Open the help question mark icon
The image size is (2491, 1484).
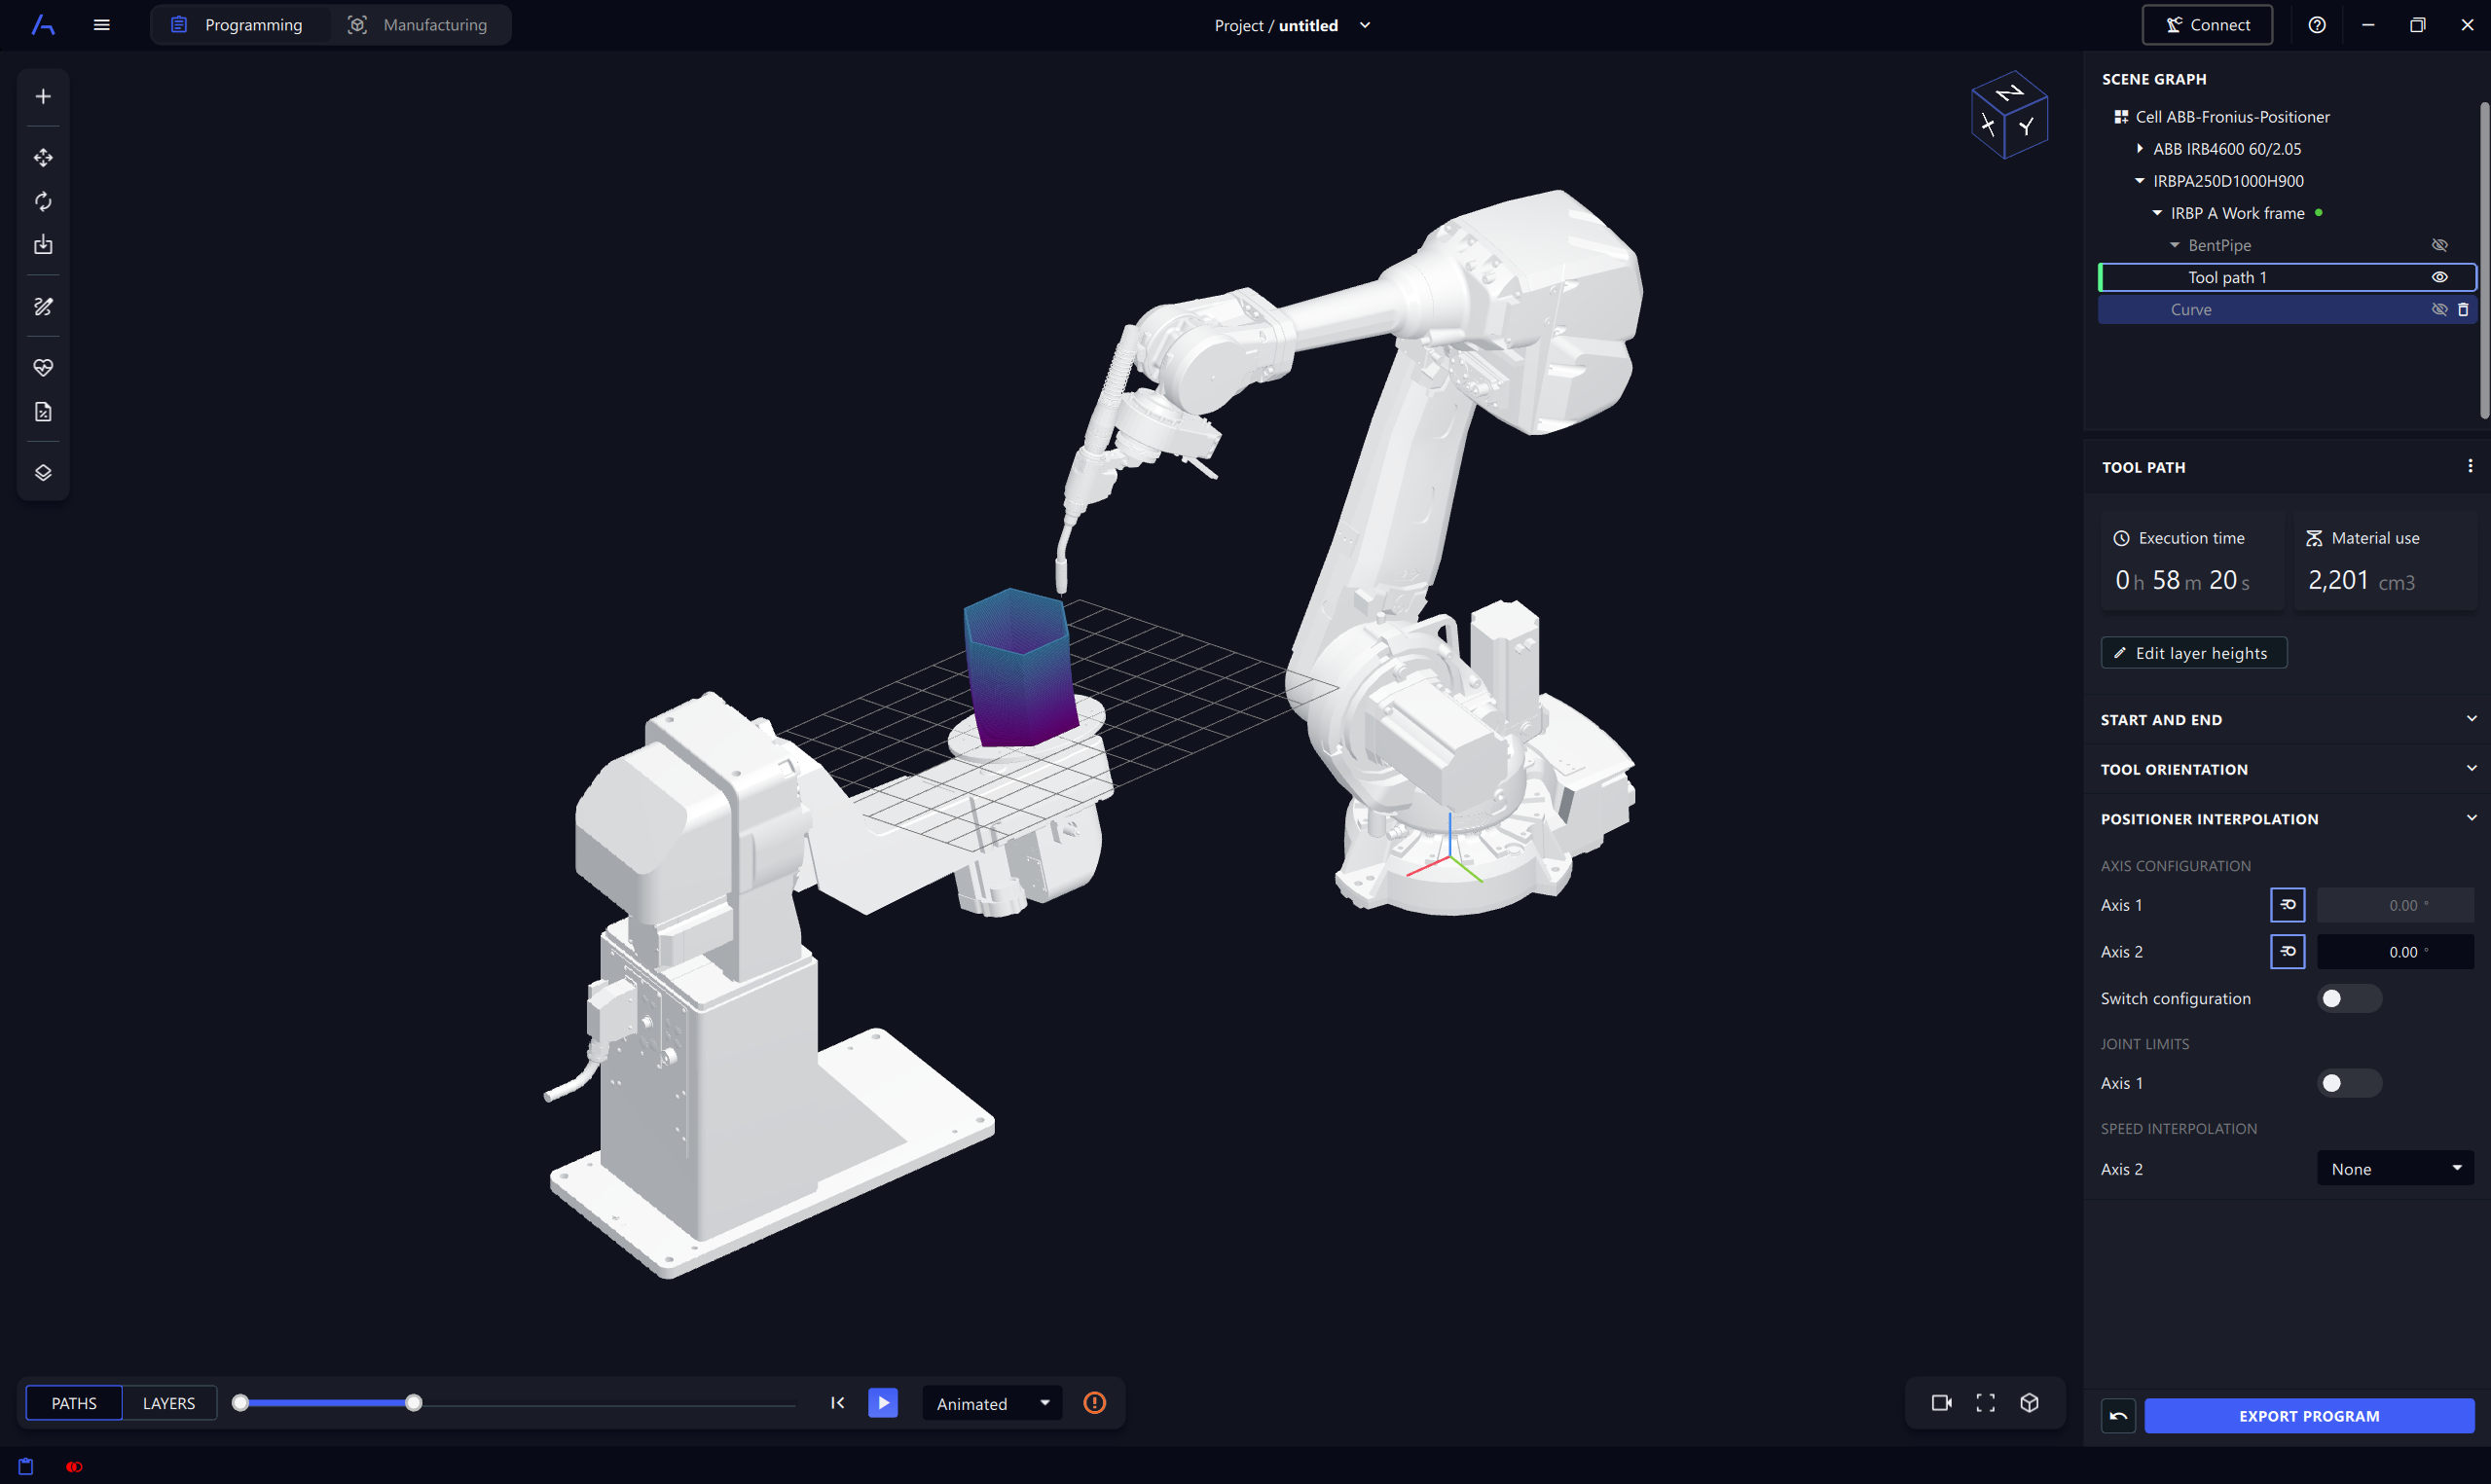coord(2316,25)
